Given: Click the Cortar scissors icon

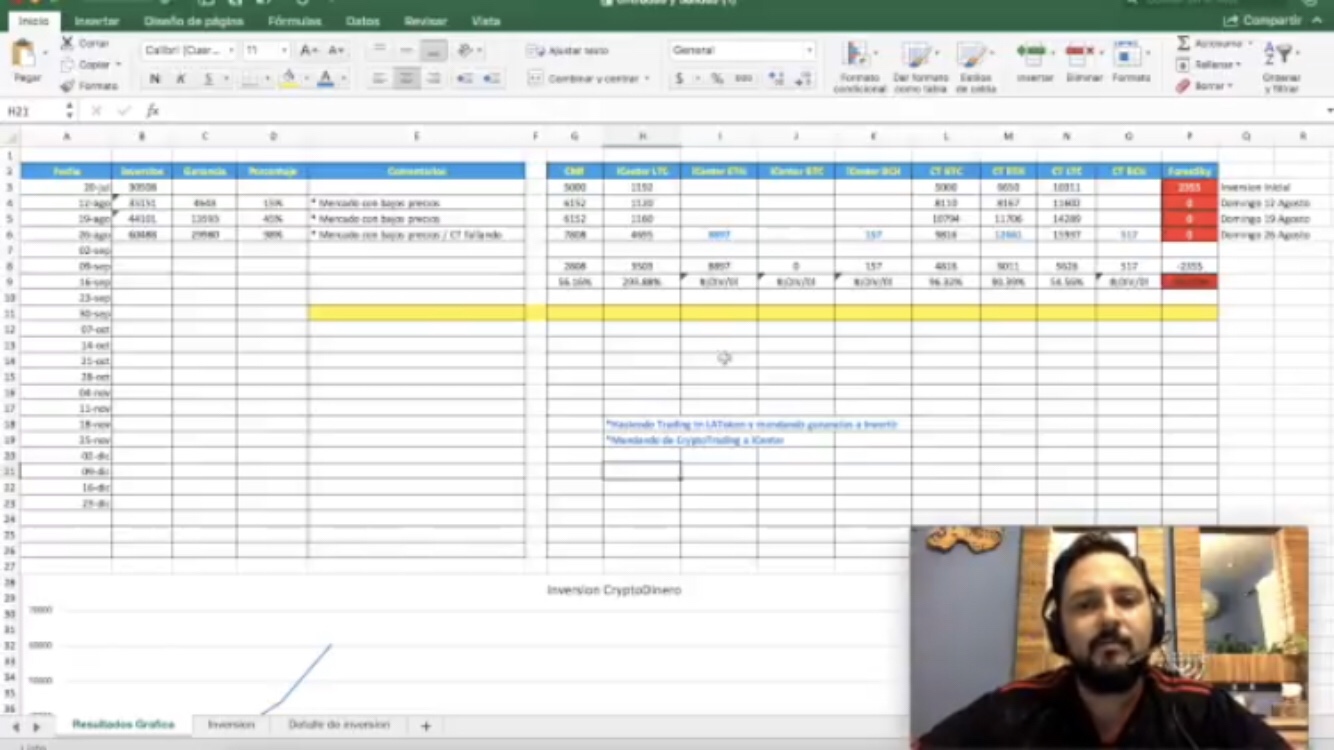Looking at the screenshot, I should [67, 43].
